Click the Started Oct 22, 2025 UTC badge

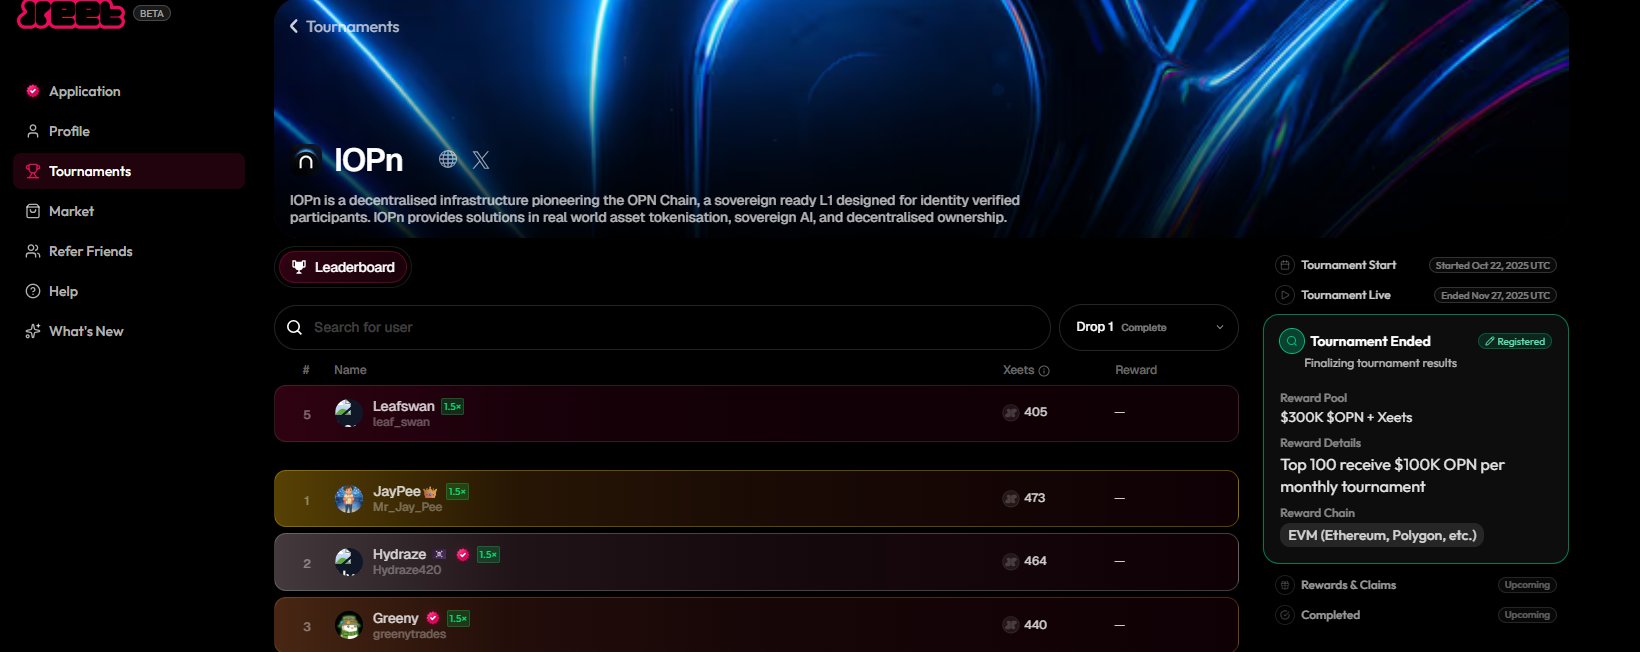click(x=1493, y=266)
